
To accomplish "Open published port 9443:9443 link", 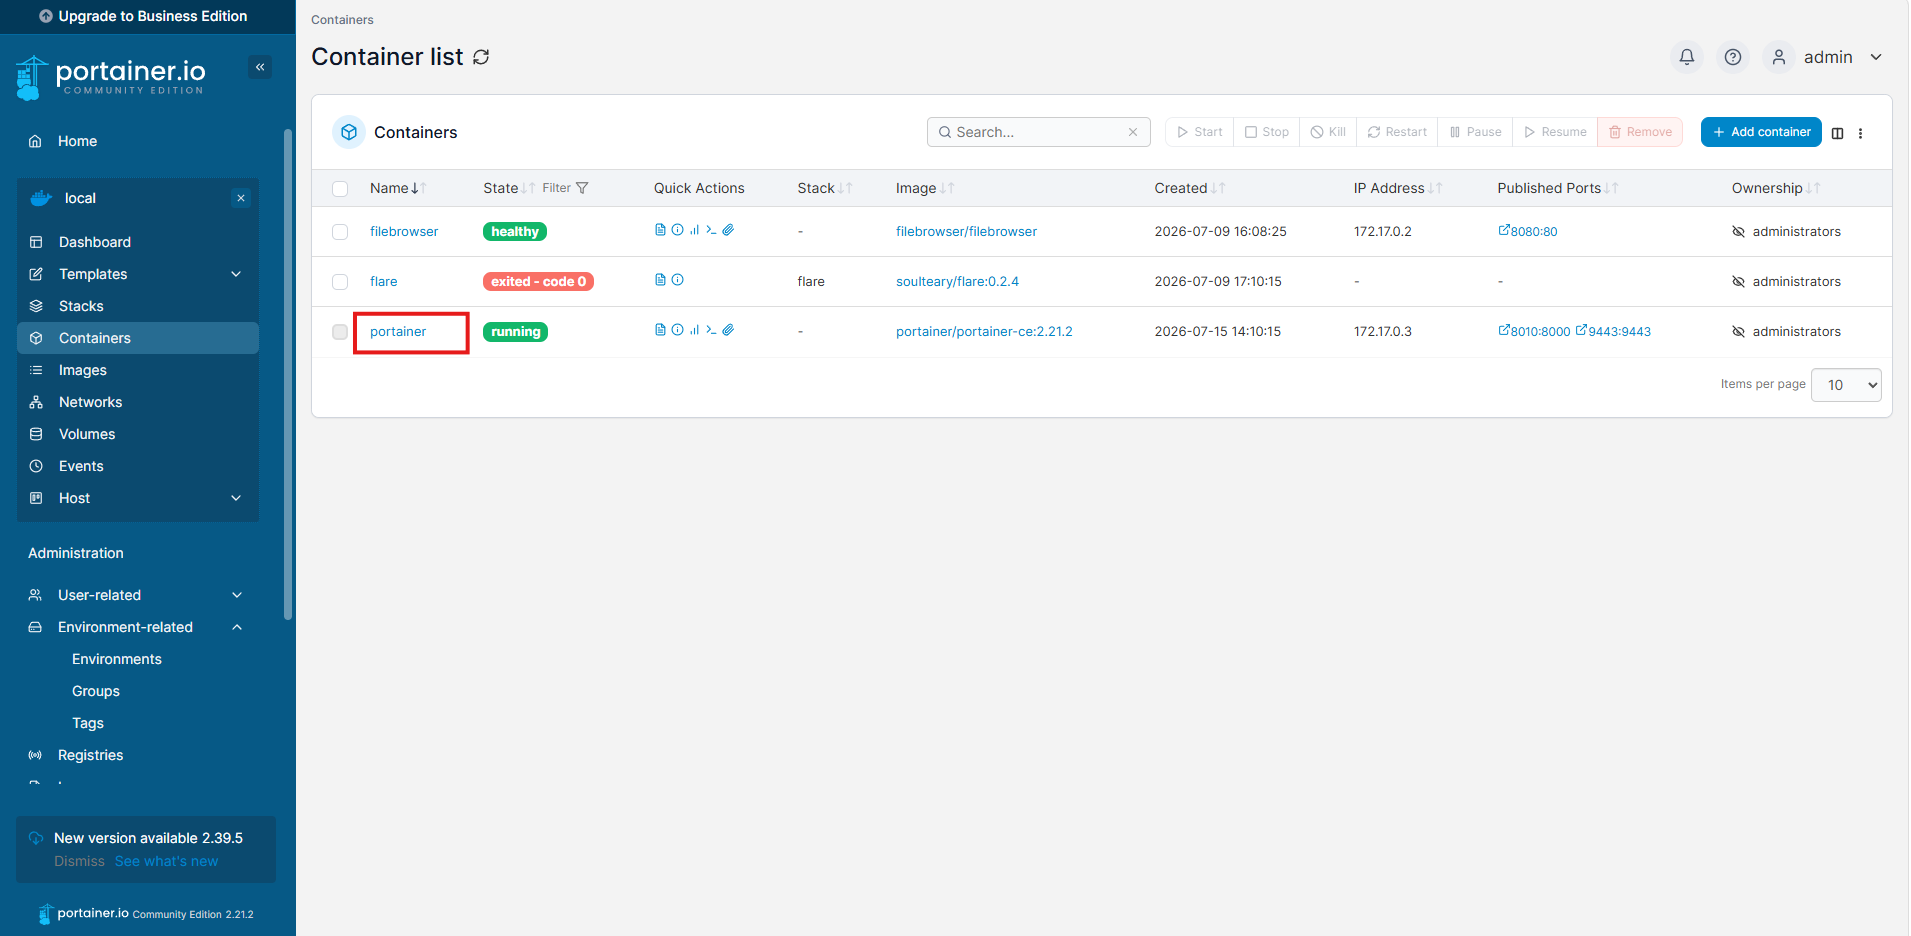I will point(1613,331).
